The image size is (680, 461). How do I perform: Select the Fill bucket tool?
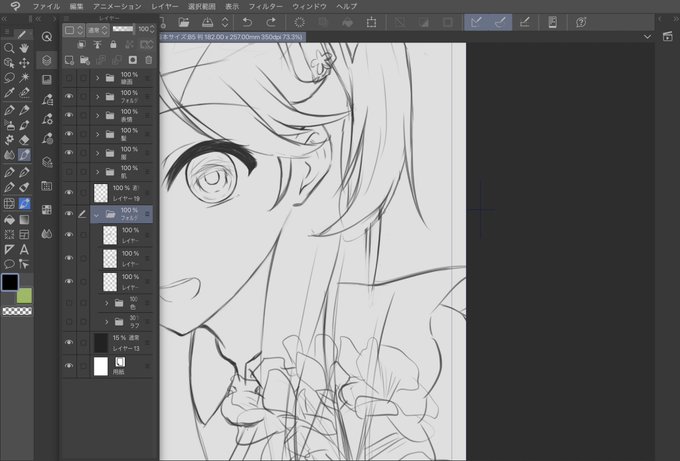pos(9,220)
